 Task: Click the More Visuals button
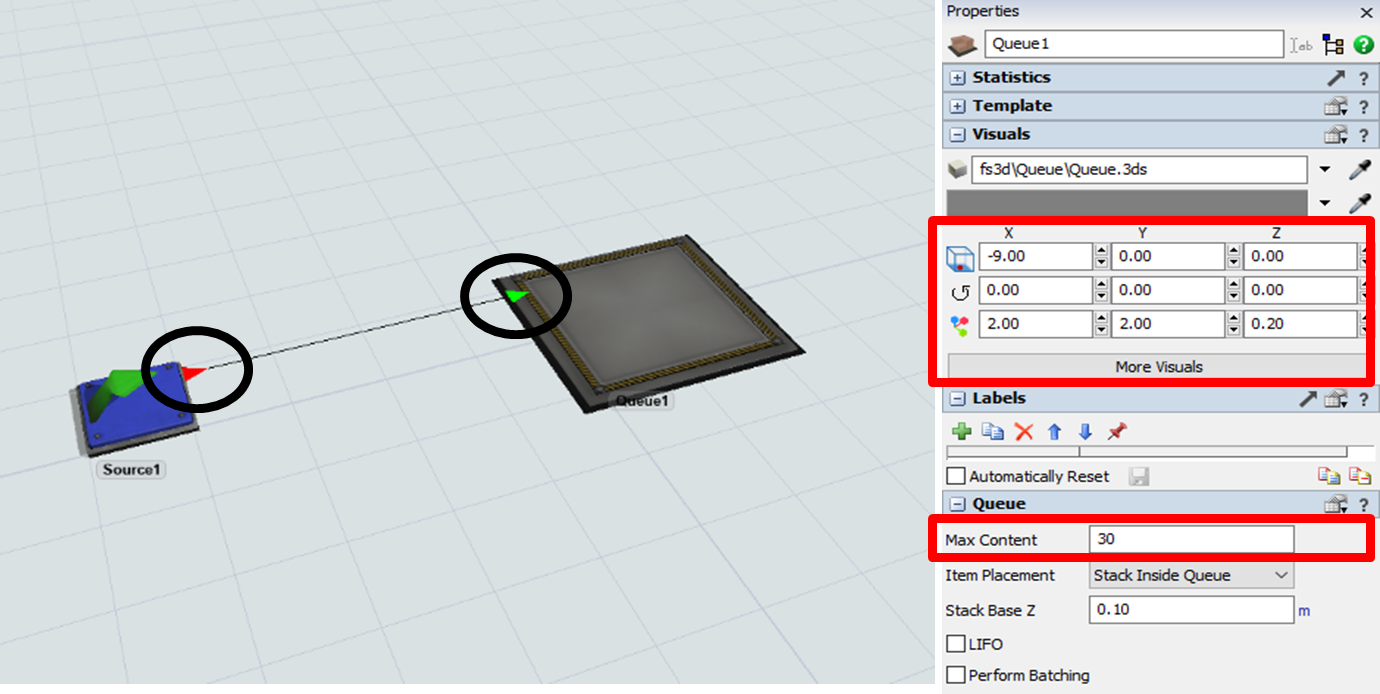(x=1158, y=367)
